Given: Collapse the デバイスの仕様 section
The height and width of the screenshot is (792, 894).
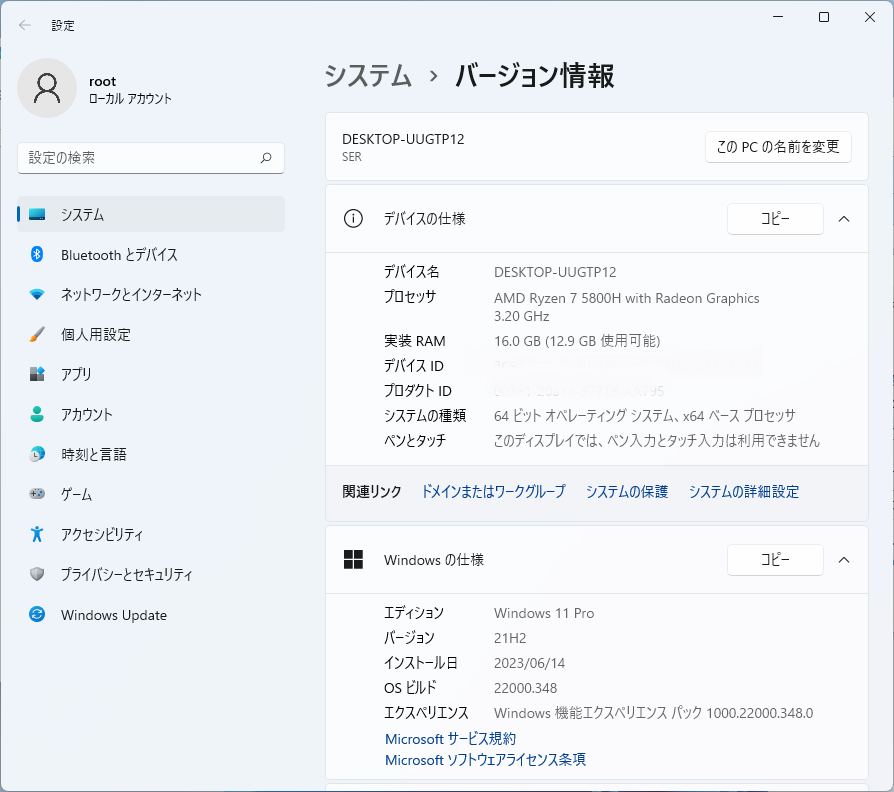Looking at the screenshot, I should pos(844,218).
